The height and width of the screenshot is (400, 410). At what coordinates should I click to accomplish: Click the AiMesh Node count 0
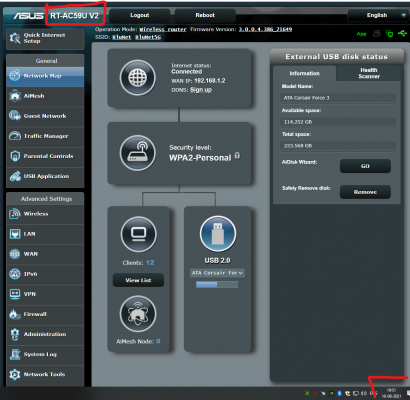pyautogui.click(x=158, y=341)
